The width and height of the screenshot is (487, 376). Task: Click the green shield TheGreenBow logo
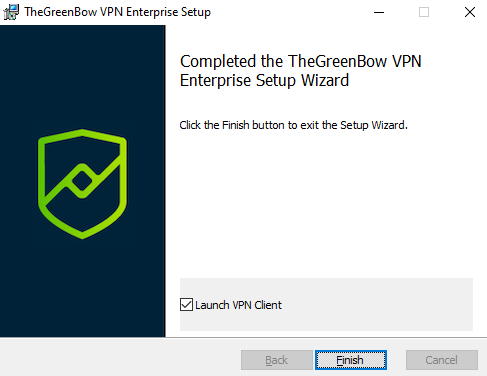(82, 184)
